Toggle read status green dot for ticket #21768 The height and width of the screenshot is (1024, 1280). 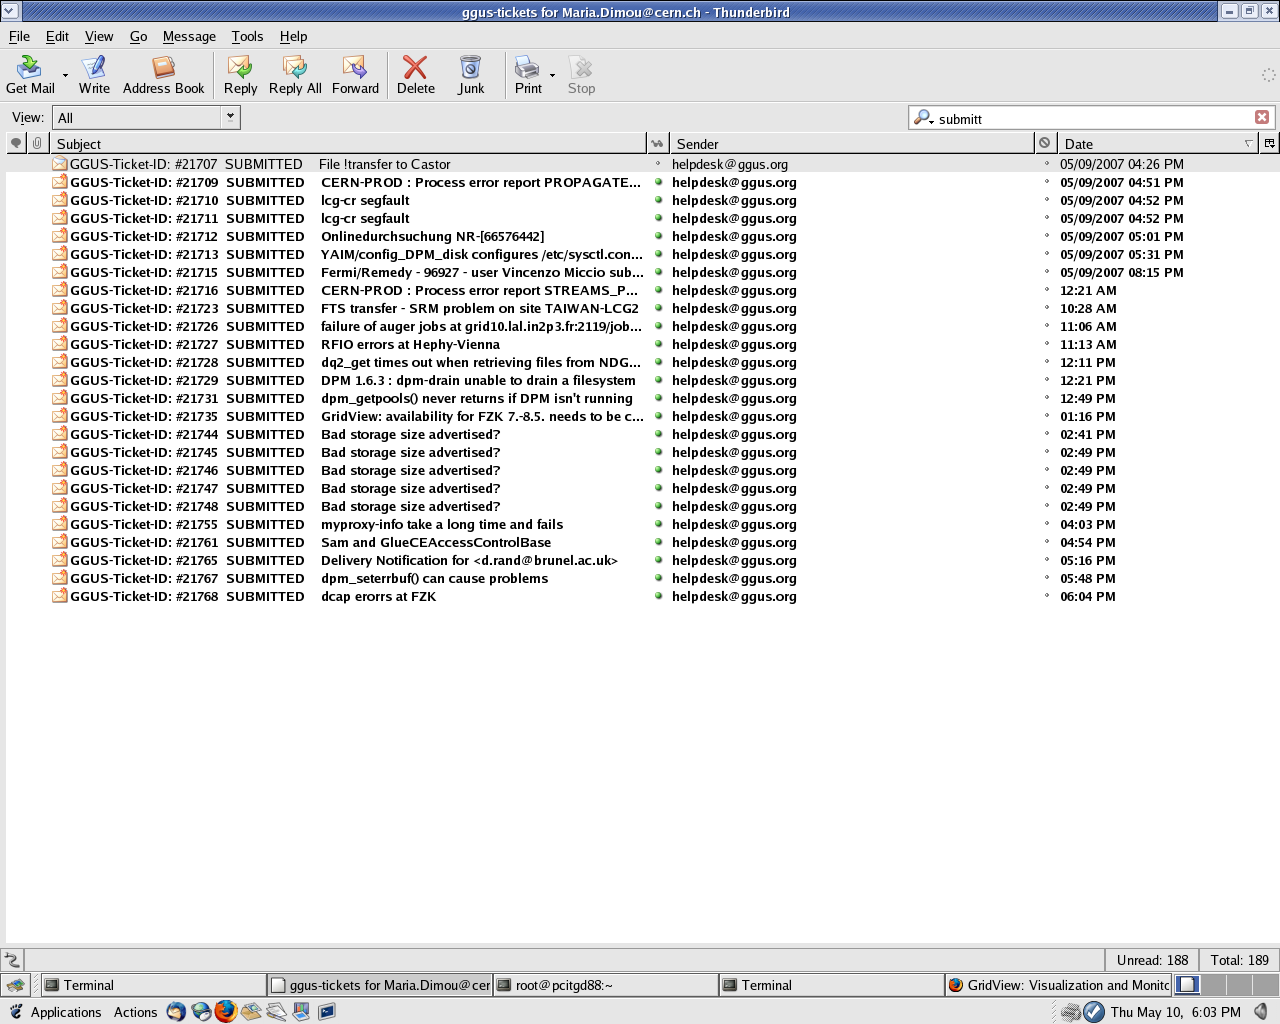coord(658,596)
